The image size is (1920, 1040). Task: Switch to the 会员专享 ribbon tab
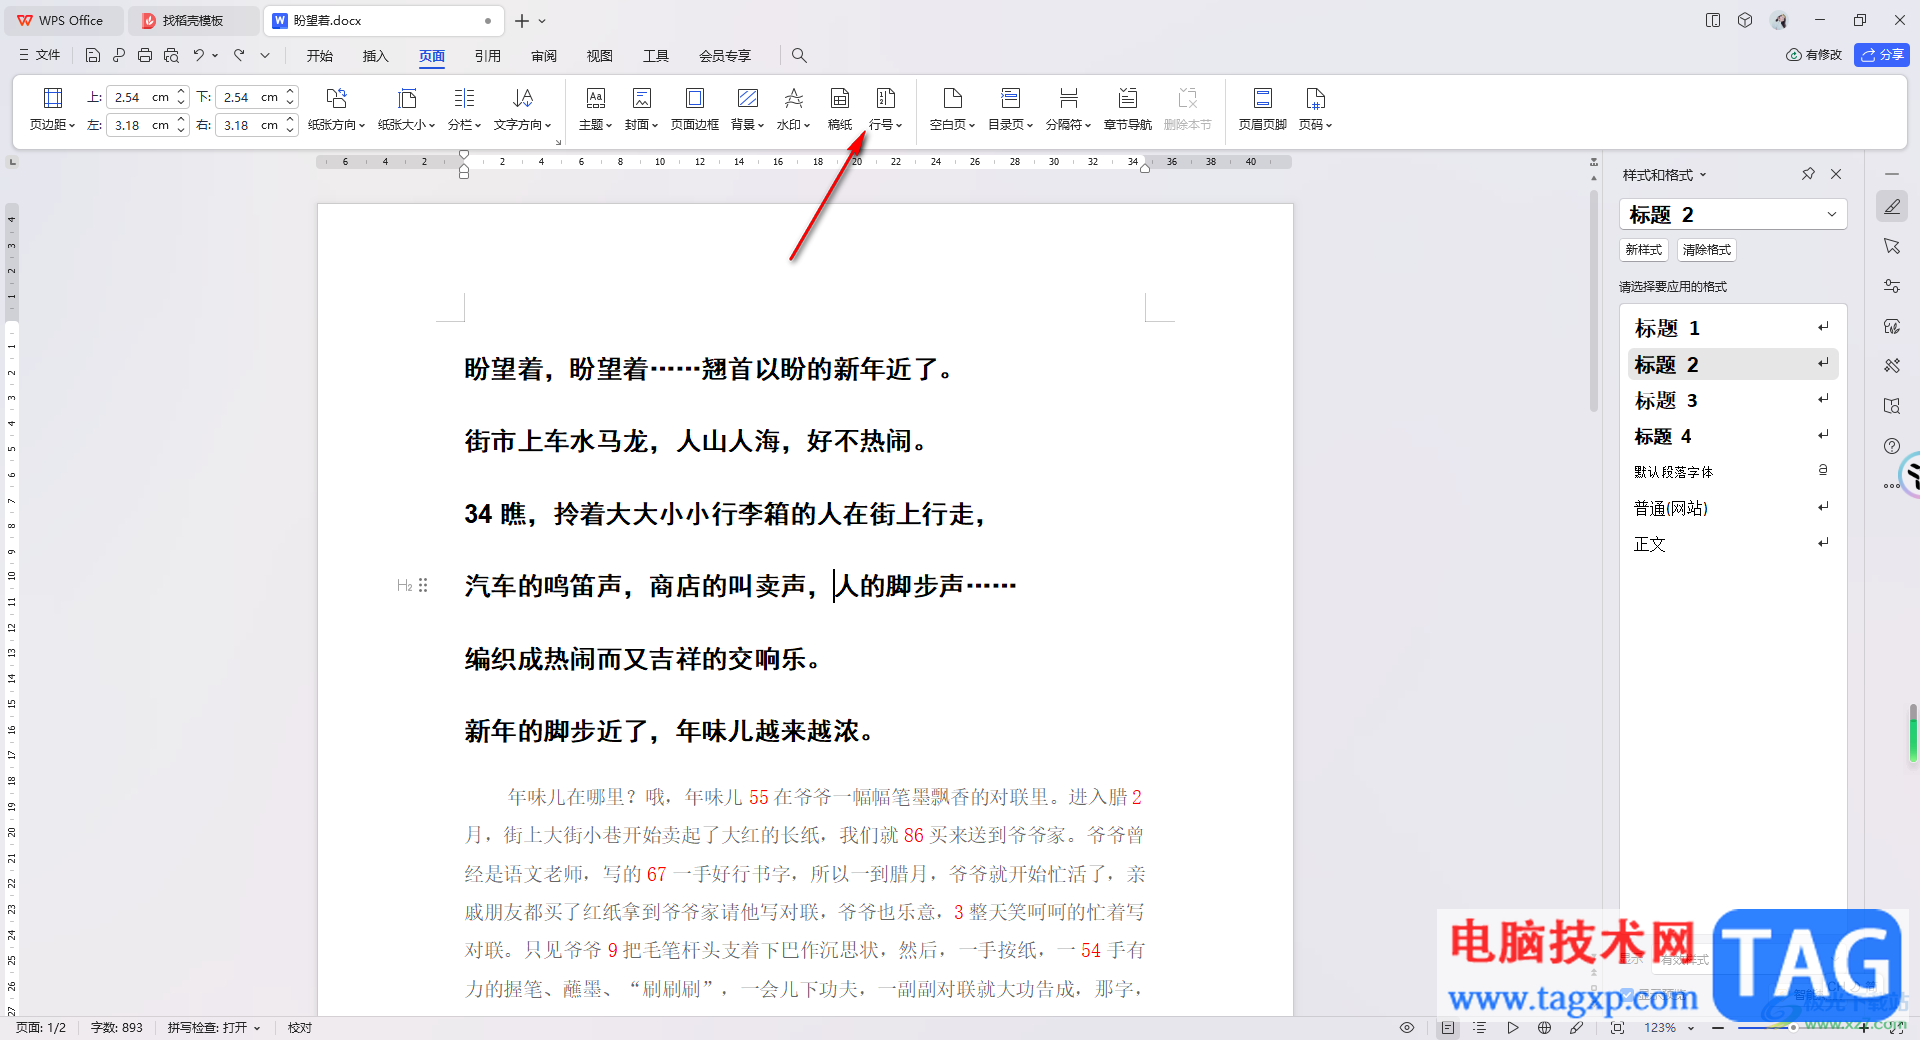click(x=725, y=56)
